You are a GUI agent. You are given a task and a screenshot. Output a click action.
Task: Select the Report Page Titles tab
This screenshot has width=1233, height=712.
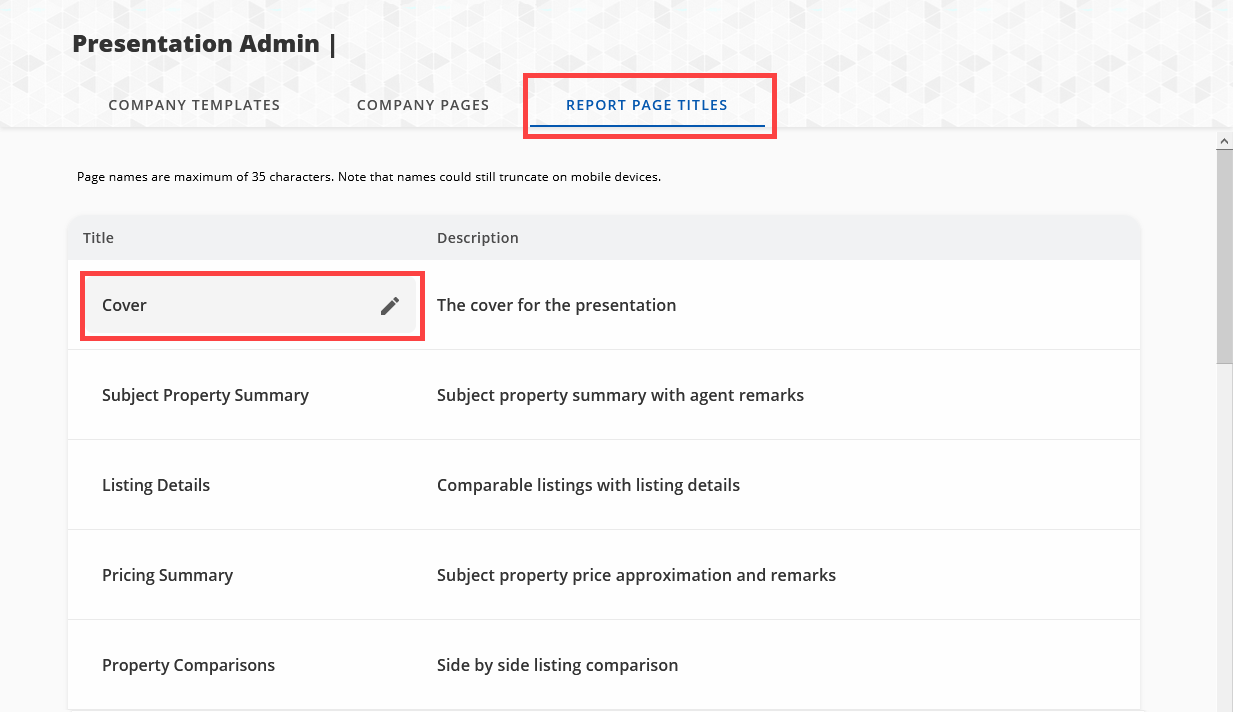[647, 105]
